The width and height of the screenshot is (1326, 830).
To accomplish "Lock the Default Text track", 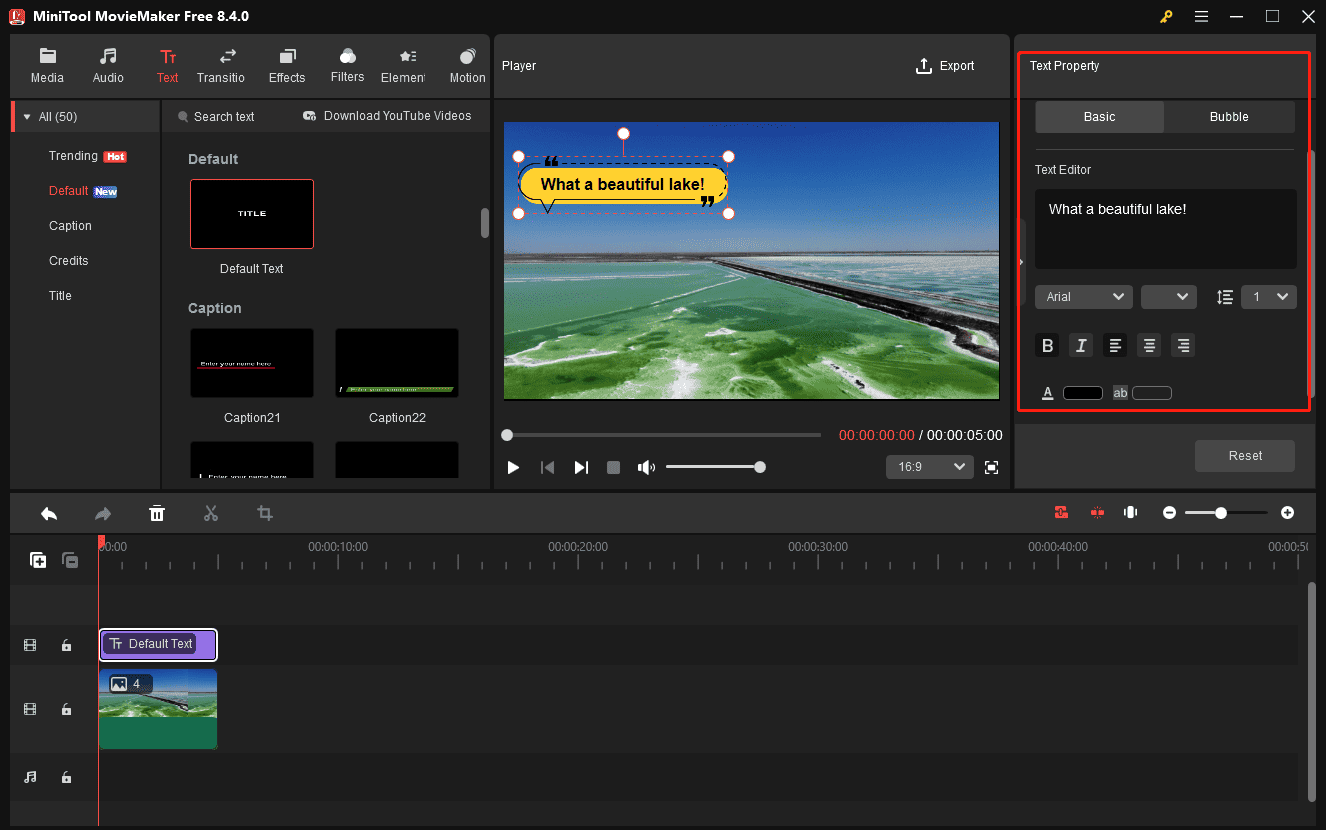I will click(66, 645).
